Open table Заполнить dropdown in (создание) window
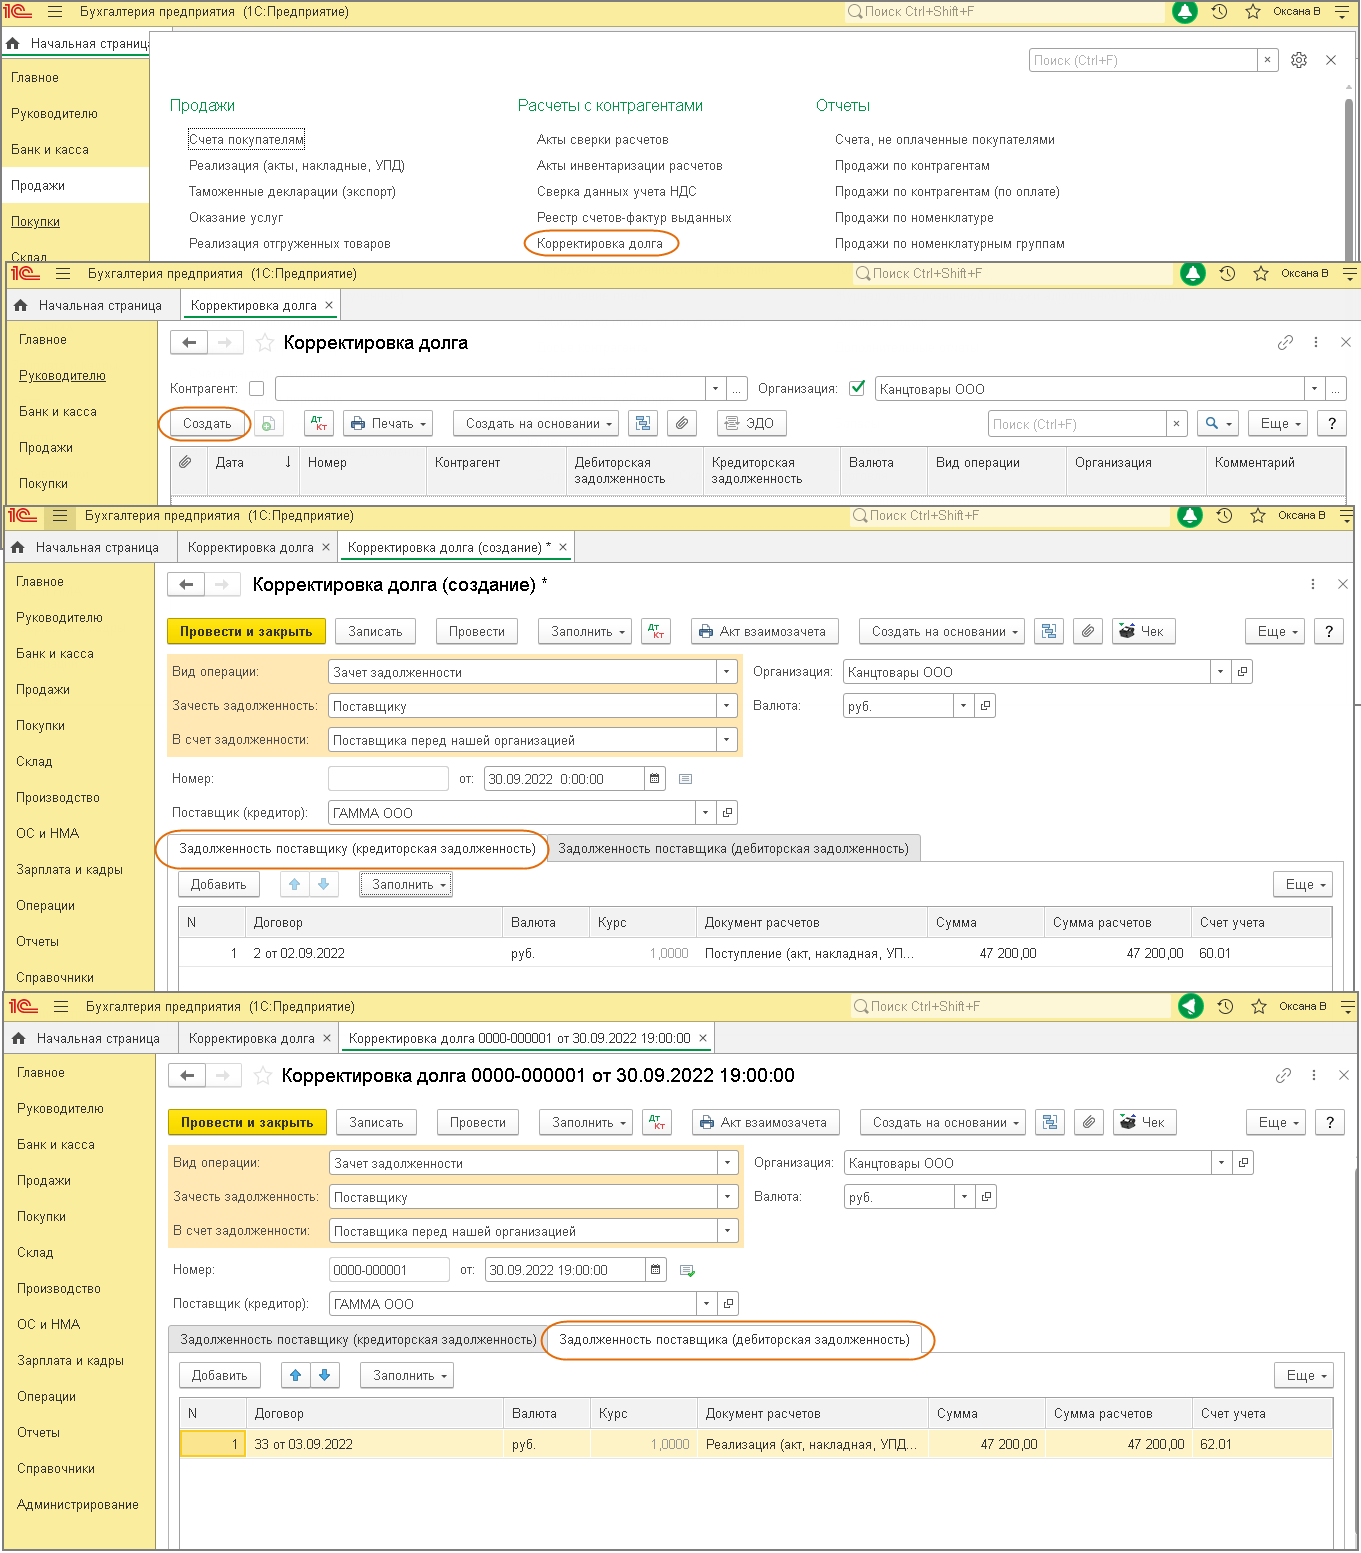The image size is (1361, 1553). click(x=406, y=885)
